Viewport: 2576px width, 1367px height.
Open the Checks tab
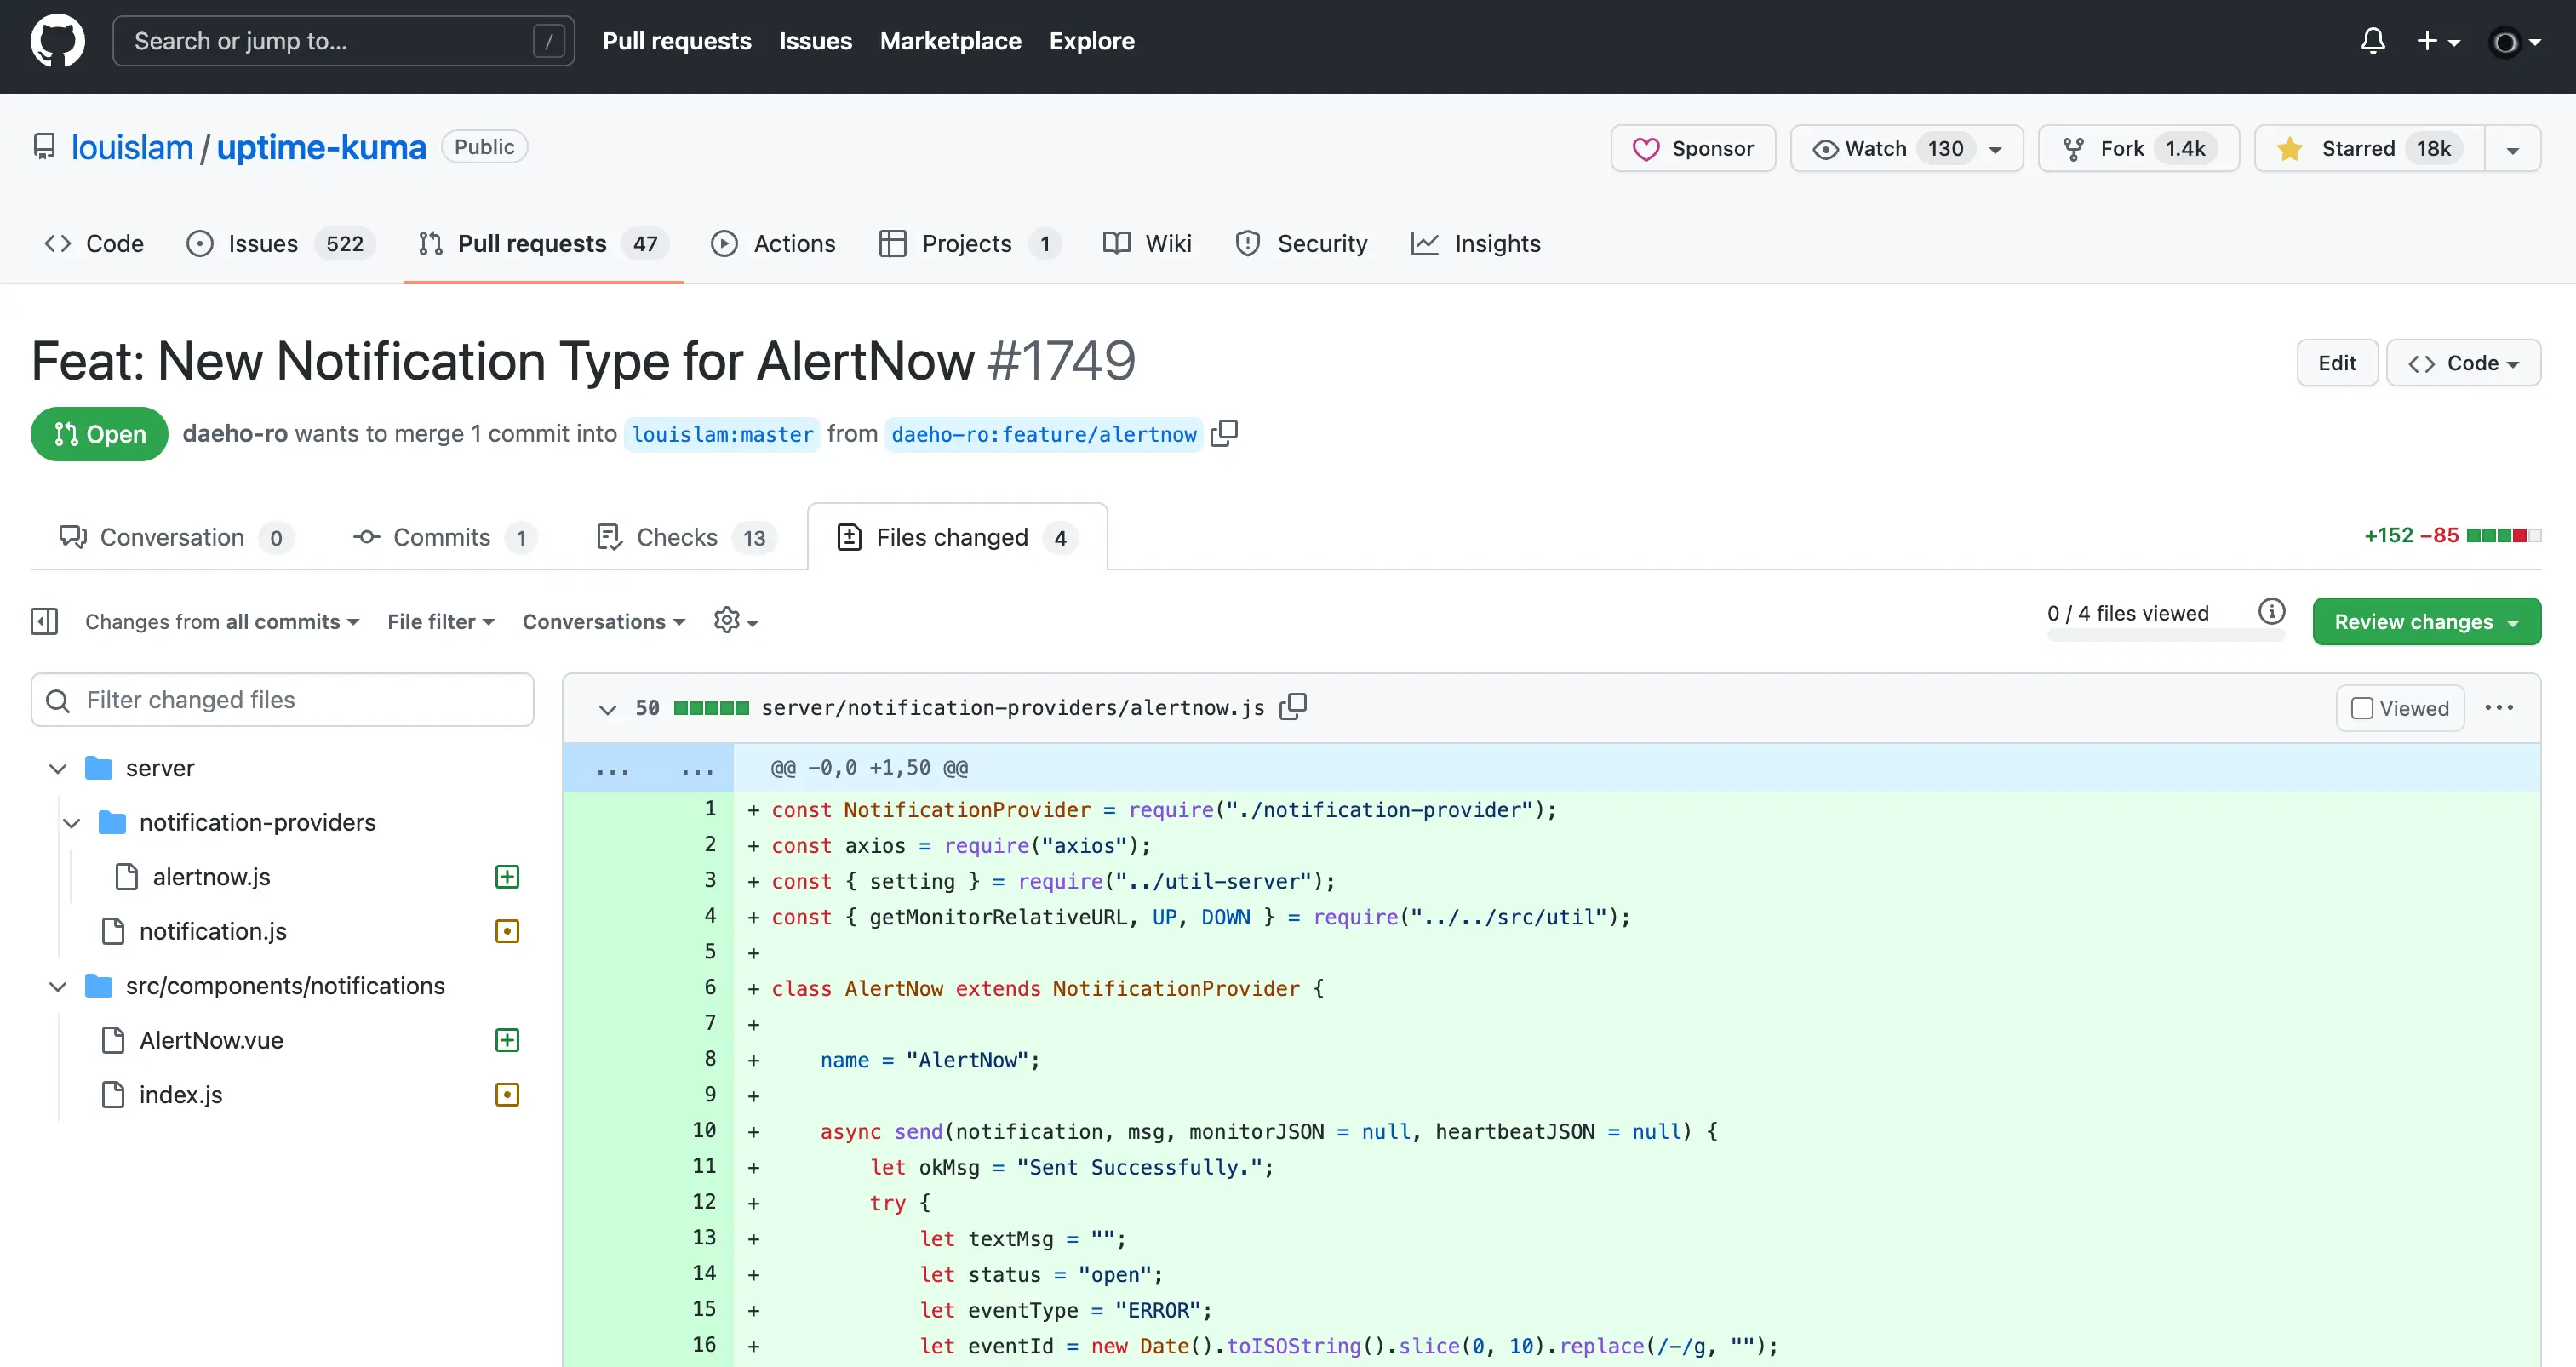677,537
